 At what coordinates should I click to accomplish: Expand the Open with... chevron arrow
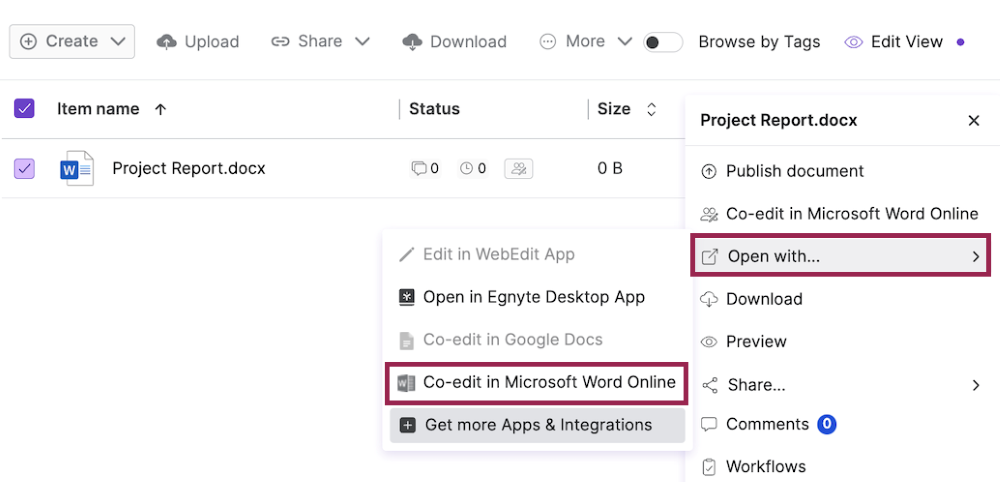pos(976,256)
